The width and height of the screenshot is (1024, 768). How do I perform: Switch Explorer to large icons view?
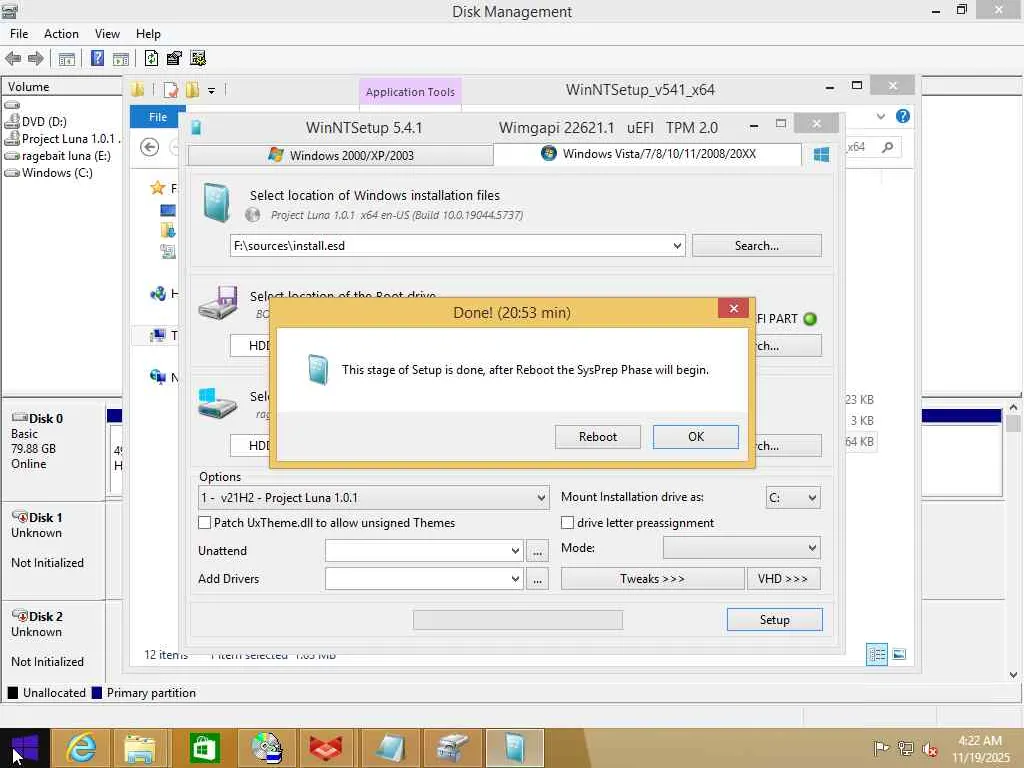(x=899, y=654)
